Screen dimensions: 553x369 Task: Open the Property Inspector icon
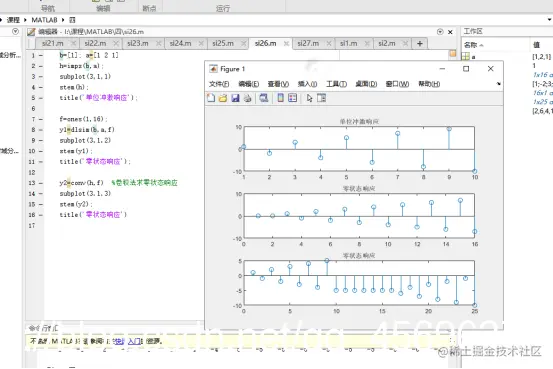(x=321, y=98)
